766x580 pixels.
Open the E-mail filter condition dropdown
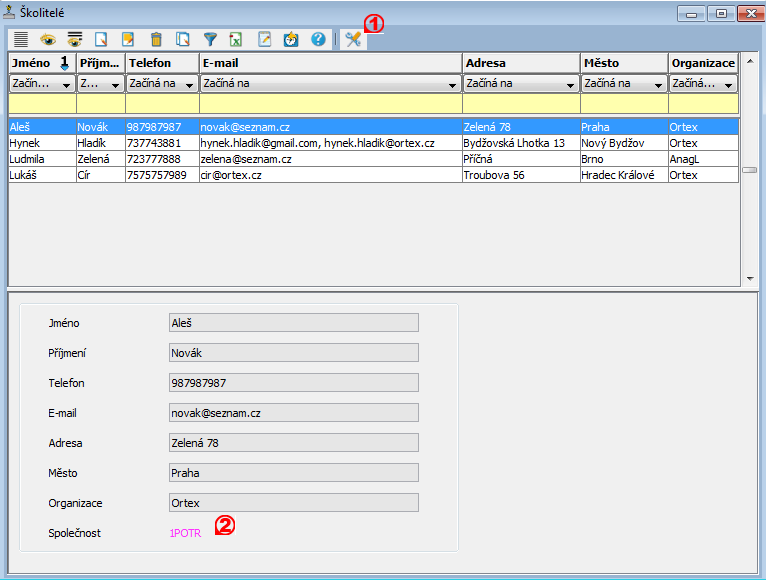[451, 84]
